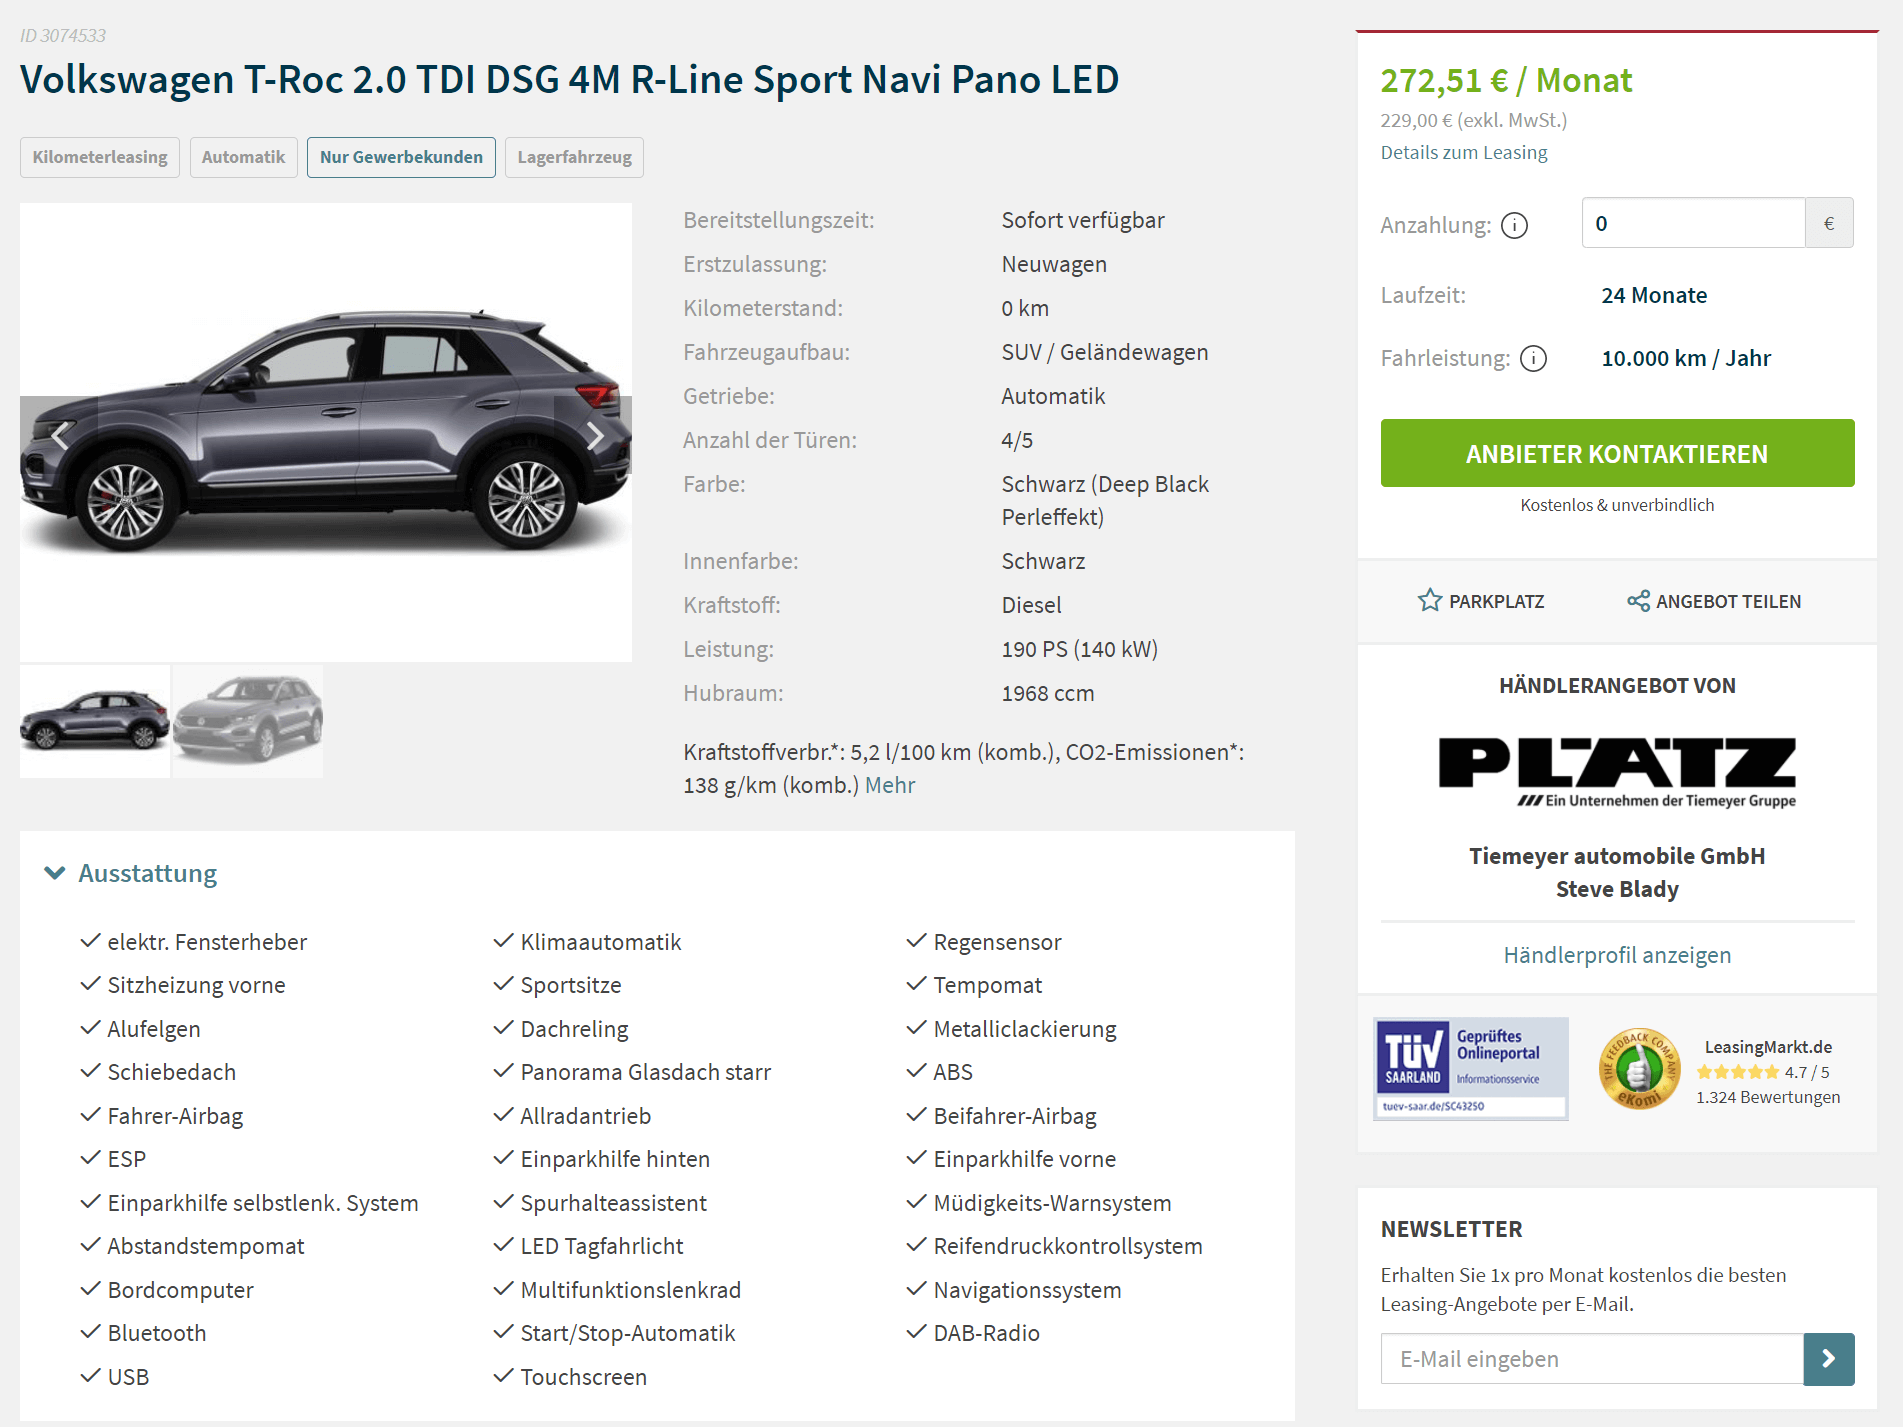Focus the E-Mail eingeben field

(1592, 1358)
